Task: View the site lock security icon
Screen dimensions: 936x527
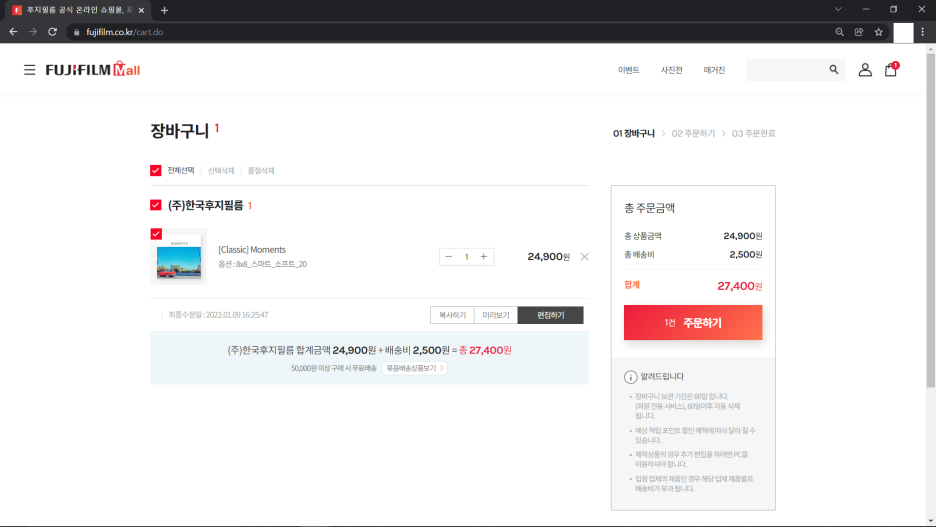Action: (76, 32)
